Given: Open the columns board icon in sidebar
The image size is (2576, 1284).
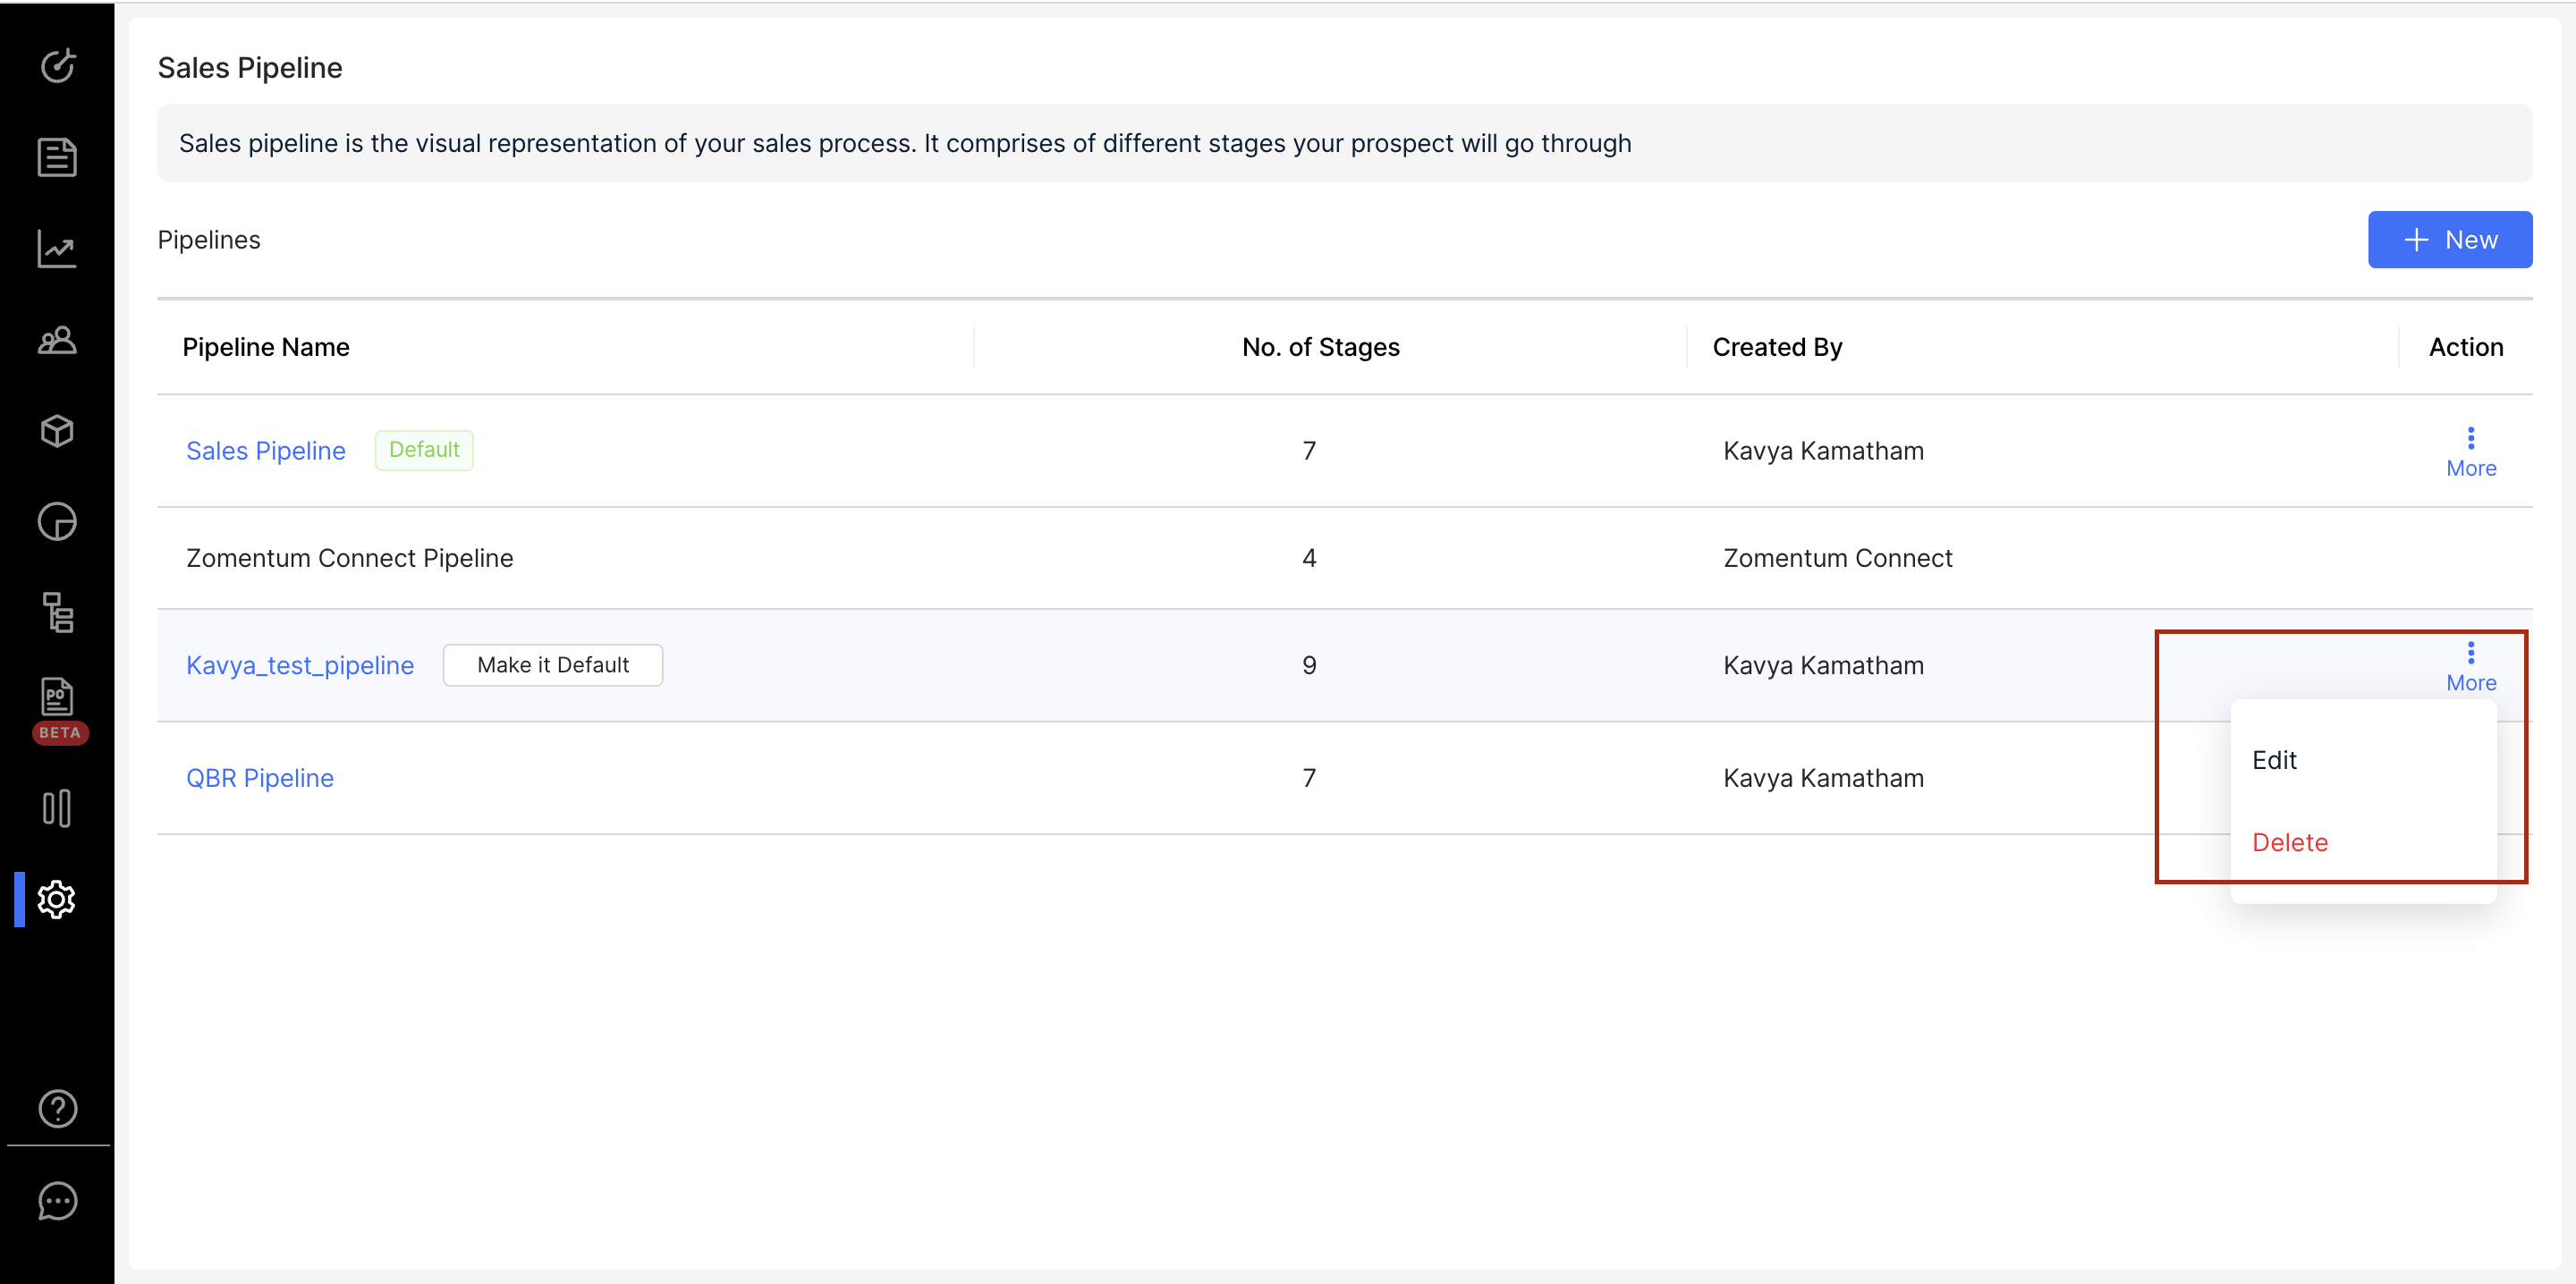Looking at the screenshot, I should (x=57, y=808).
